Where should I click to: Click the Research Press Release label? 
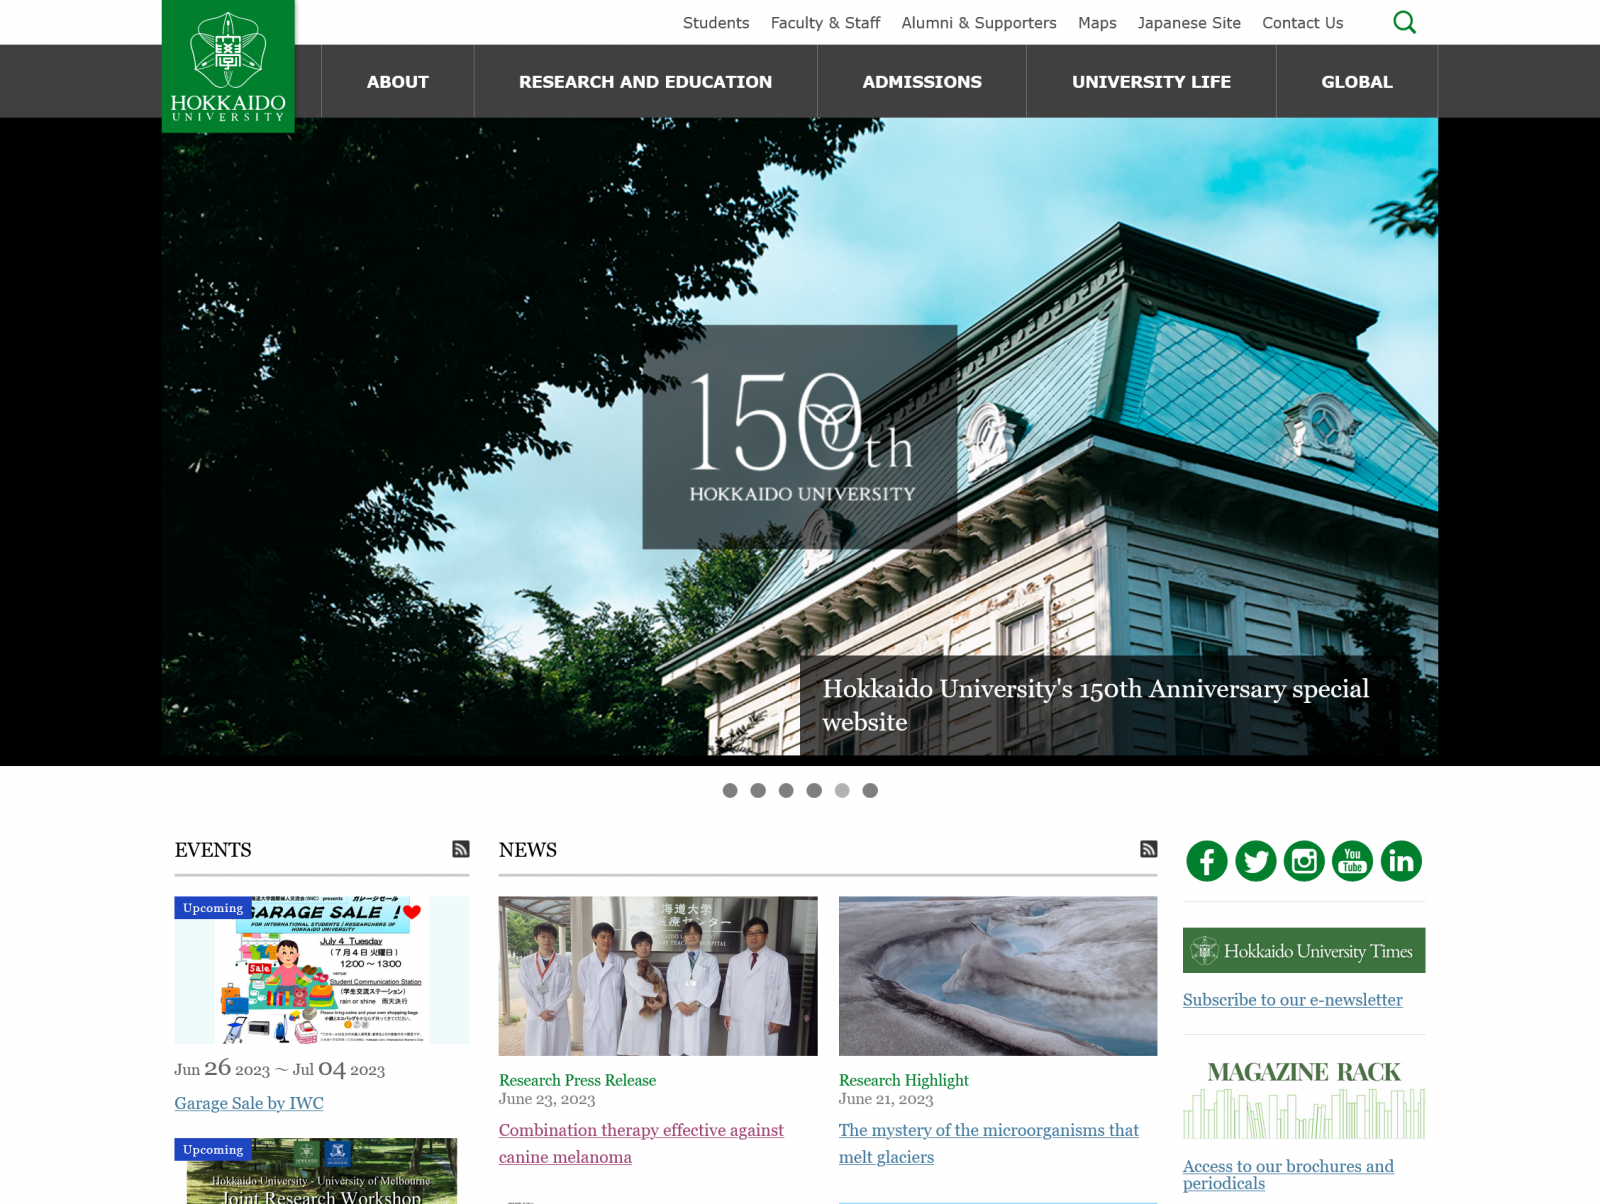578,1080
